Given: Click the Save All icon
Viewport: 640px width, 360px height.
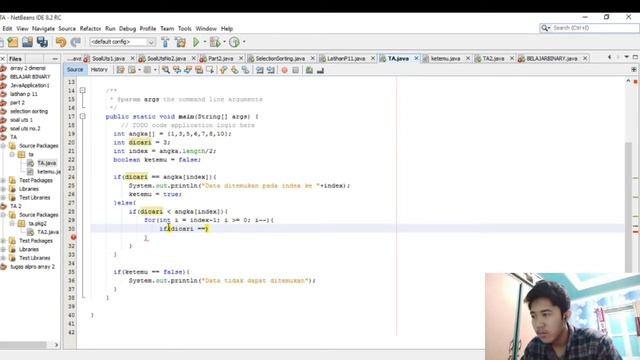Looking at the screenshot, I should pos(42,42).
